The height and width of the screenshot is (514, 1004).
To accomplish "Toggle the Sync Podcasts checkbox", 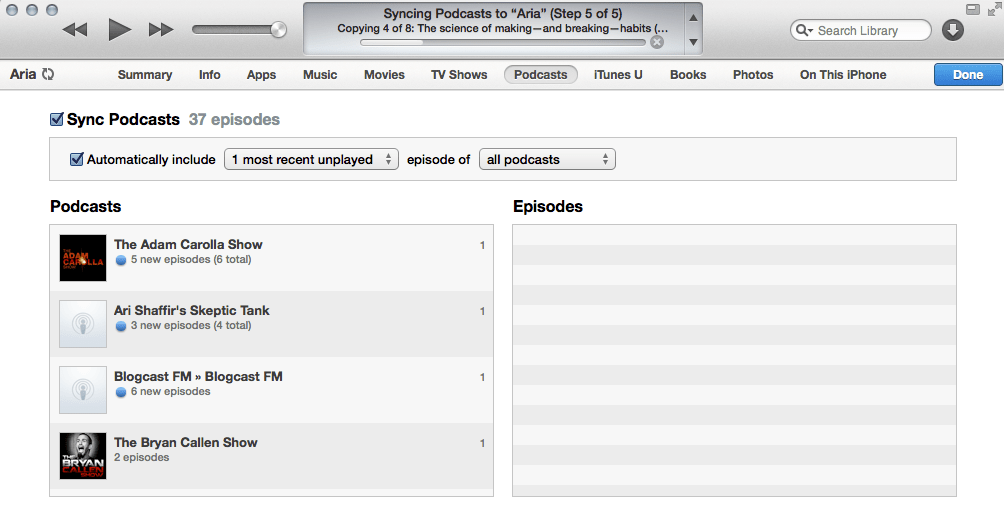I will [56, 119].
